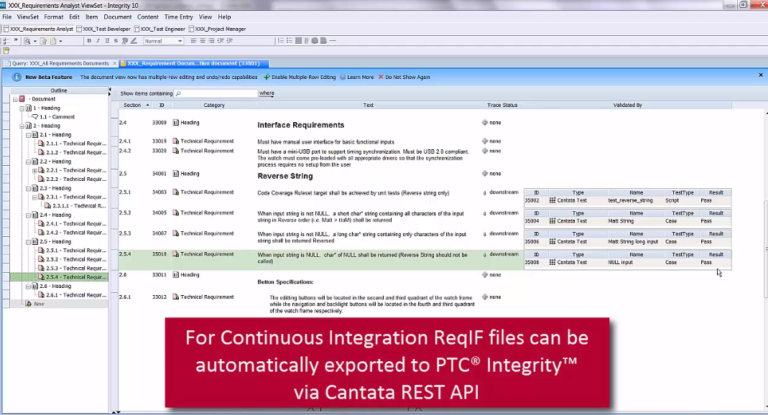Viewport: 768px width, 415px height.
Task: Click the Trace Status column header
Action: tap(502, 105)
